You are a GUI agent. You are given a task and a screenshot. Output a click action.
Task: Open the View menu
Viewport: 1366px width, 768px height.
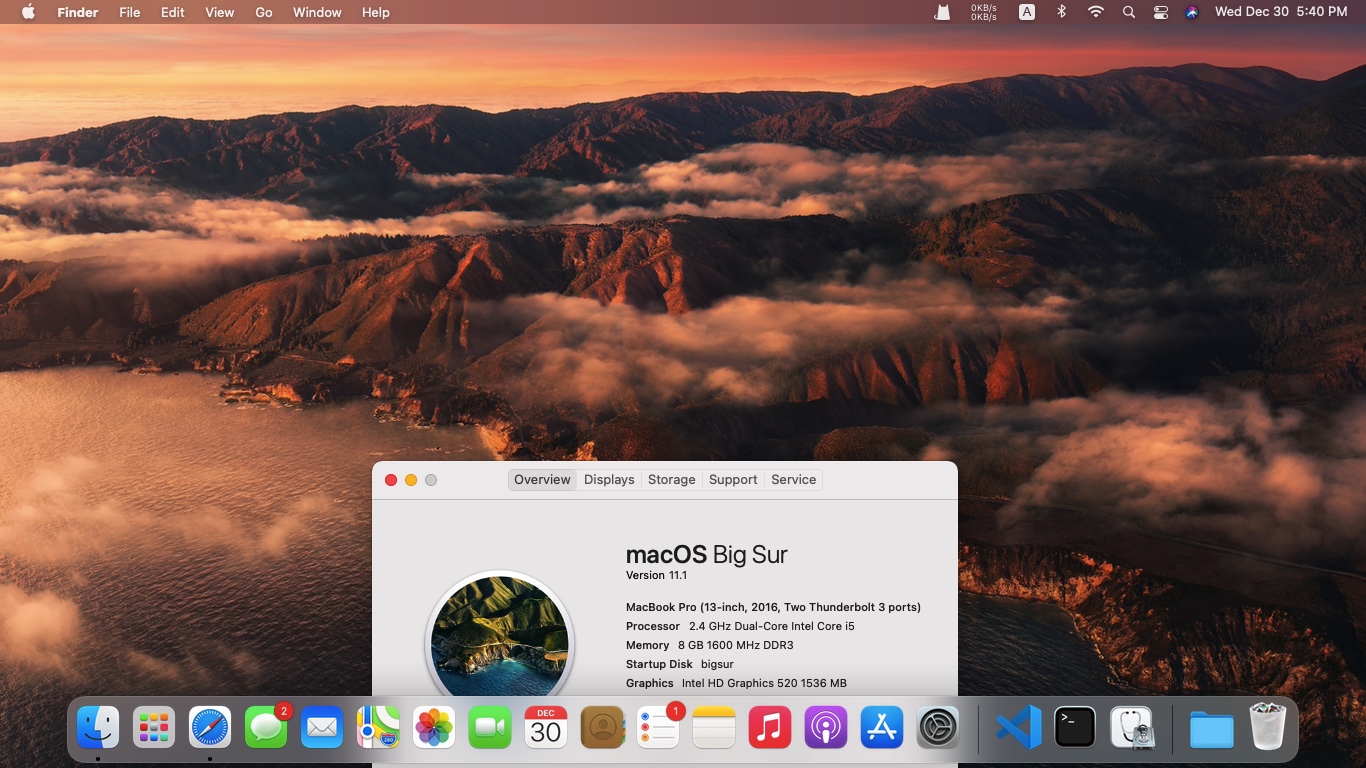(x=220, y=12)
